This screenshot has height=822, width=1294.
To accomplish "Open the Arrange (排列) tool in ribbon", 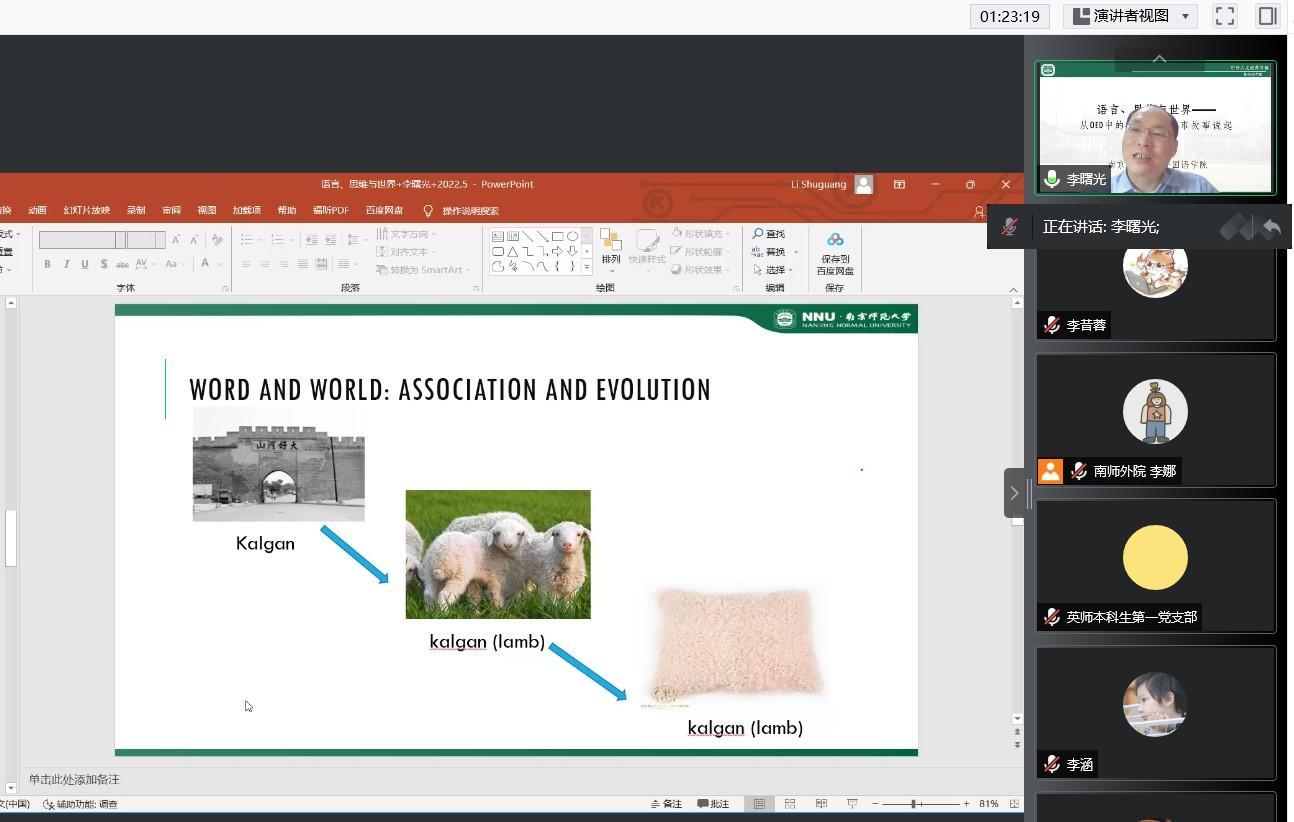I will point(610,248).
